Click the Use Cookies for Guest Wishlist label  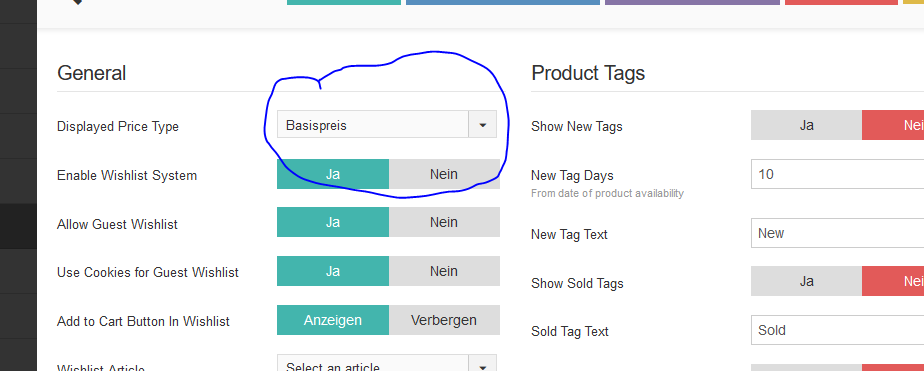pyautogui.click(x=148, y=273)
